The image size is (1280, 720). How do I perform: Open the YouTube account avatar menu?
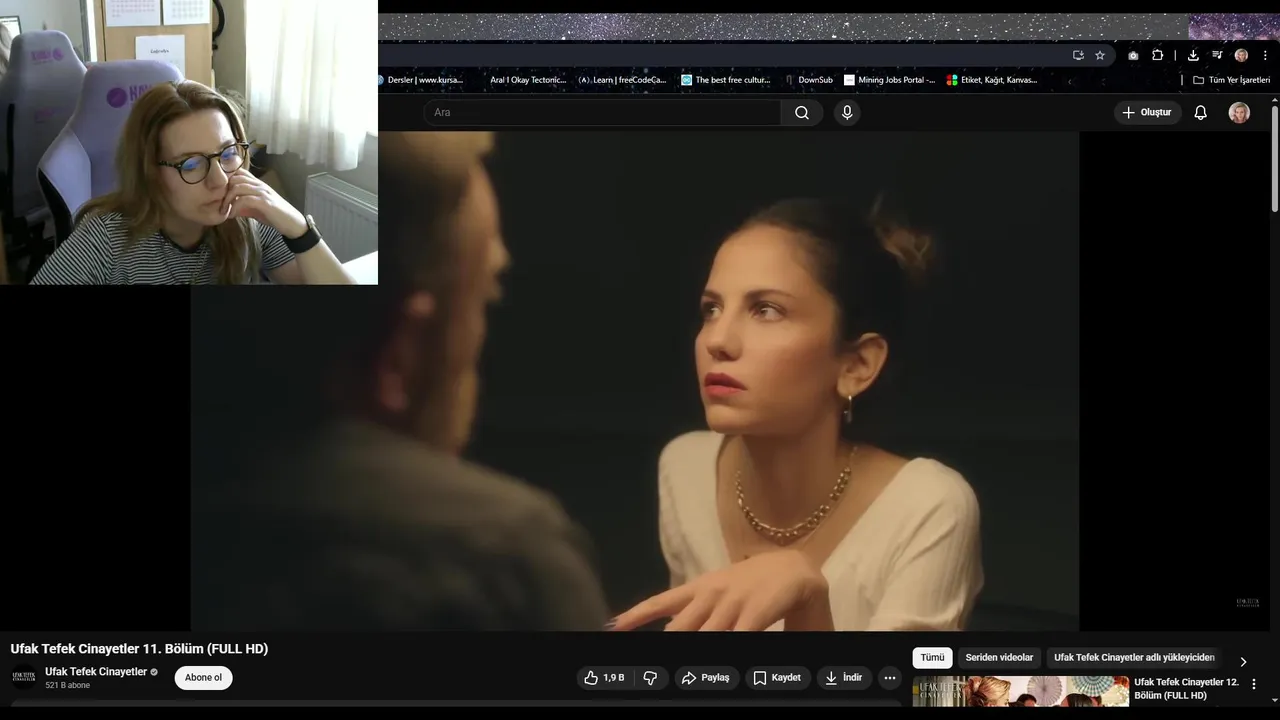coord(1239,113)
